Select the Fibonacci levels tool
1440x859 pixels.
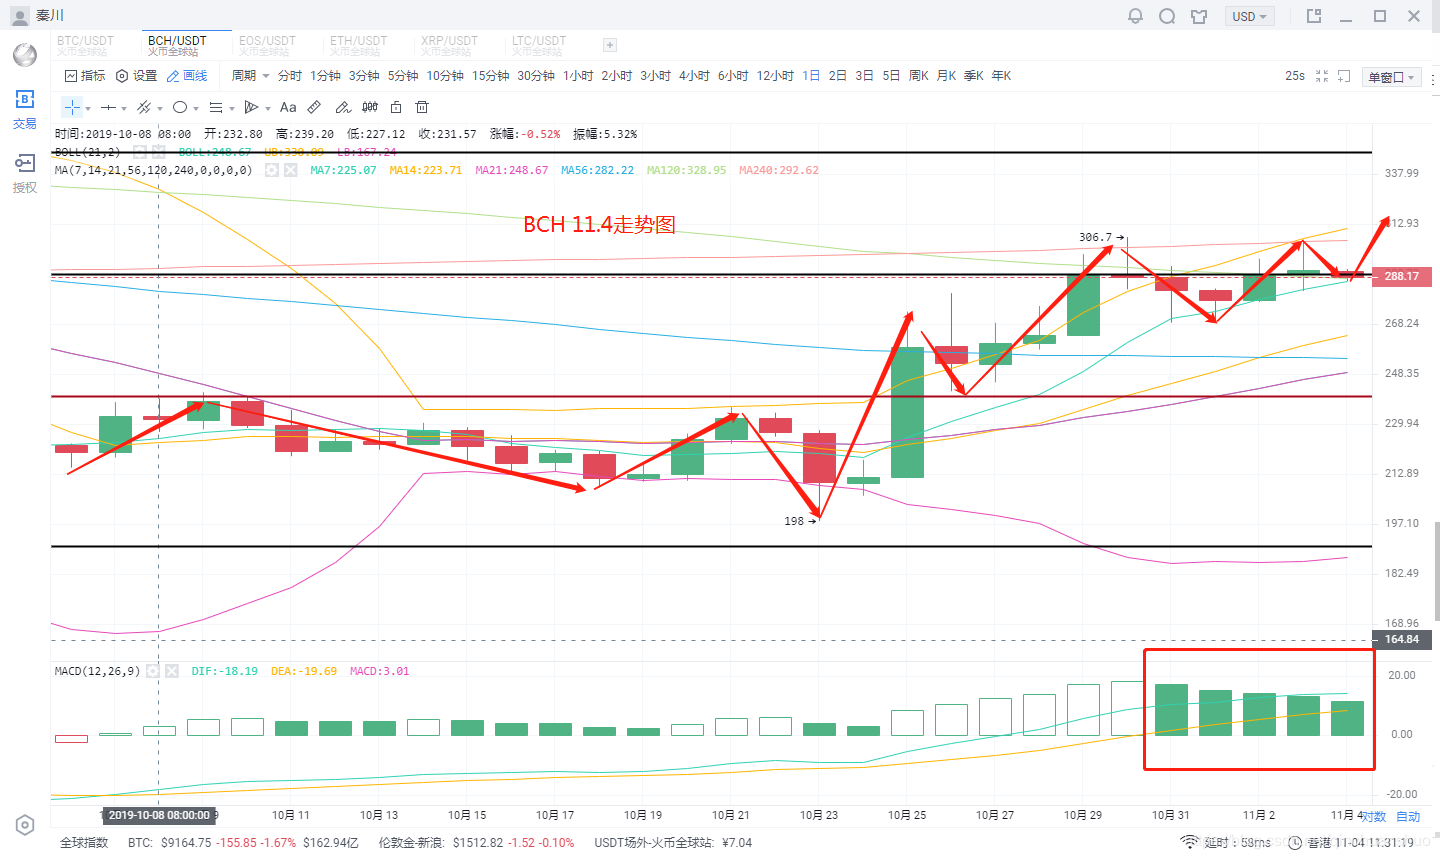216,107
